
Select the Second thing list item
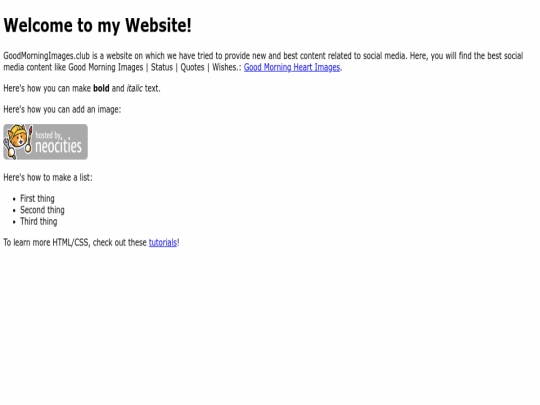(x=42, y=210)
